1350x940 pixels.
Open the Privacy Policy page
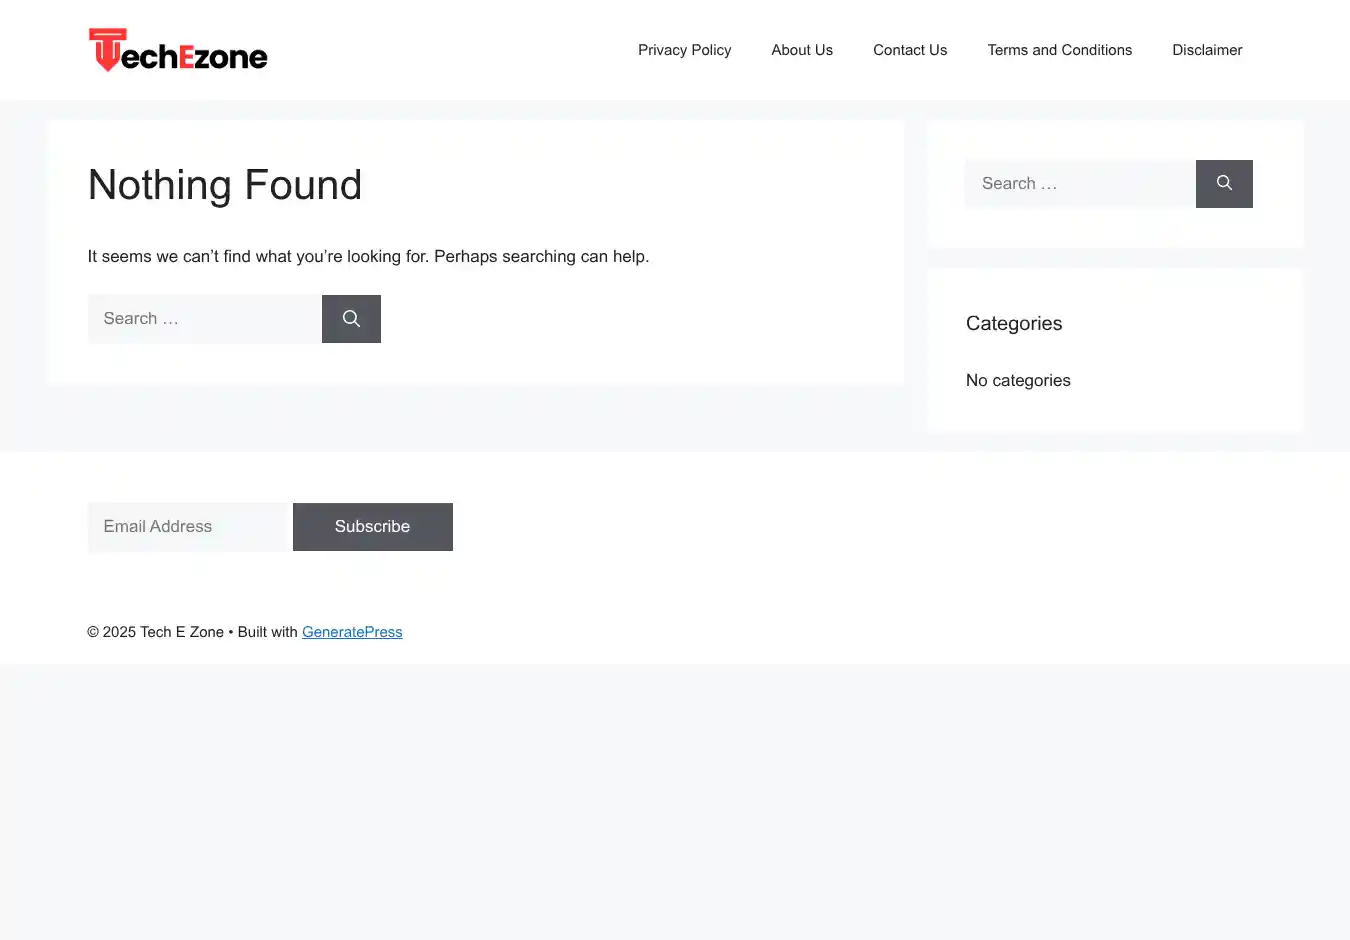click(684, 50)
